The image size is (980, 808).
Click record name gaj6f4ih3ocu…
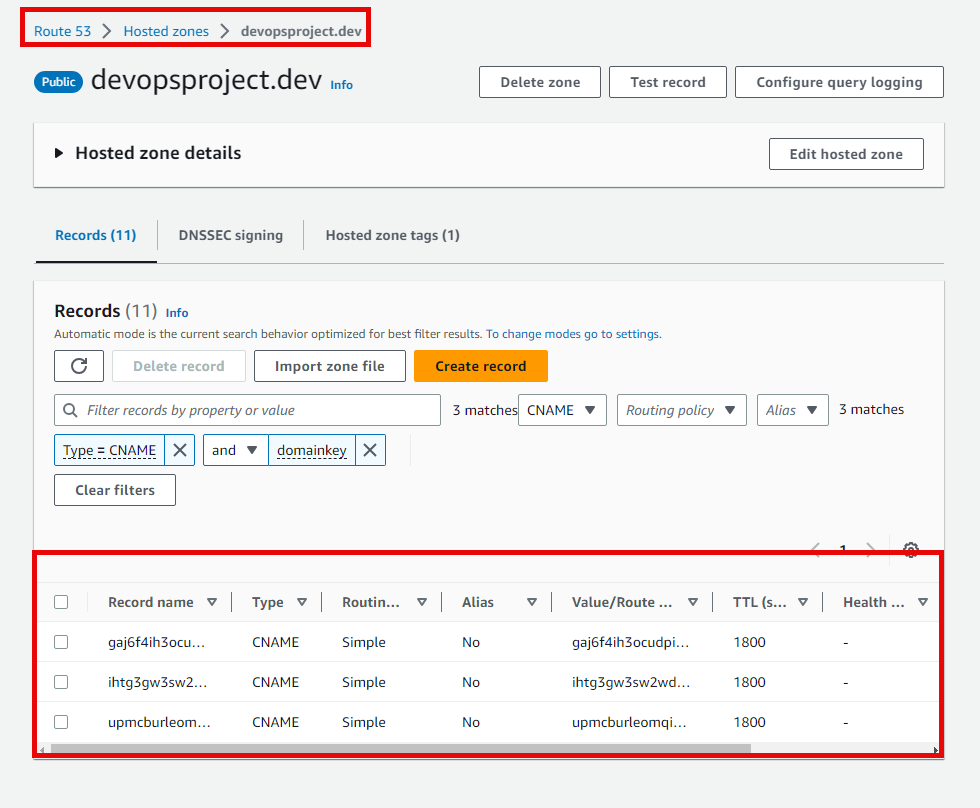pyautogui.click(x=156, y=642)
